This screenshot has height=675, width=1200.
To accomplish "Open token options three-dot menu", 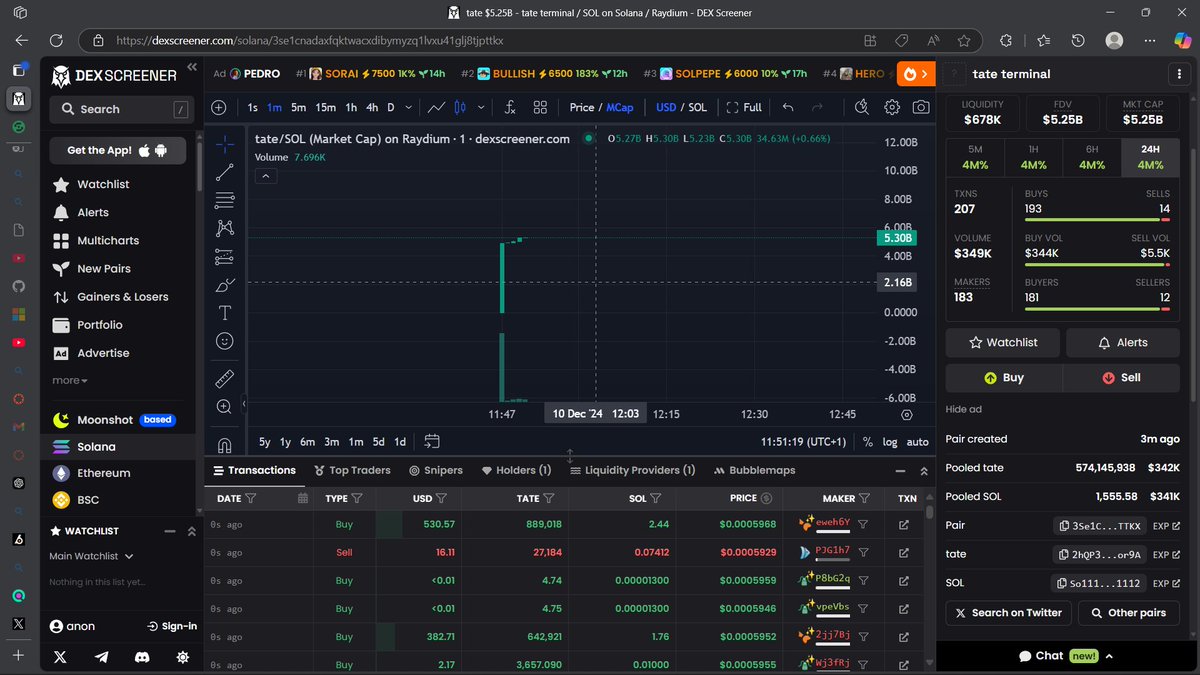I will pos(1177,74).
